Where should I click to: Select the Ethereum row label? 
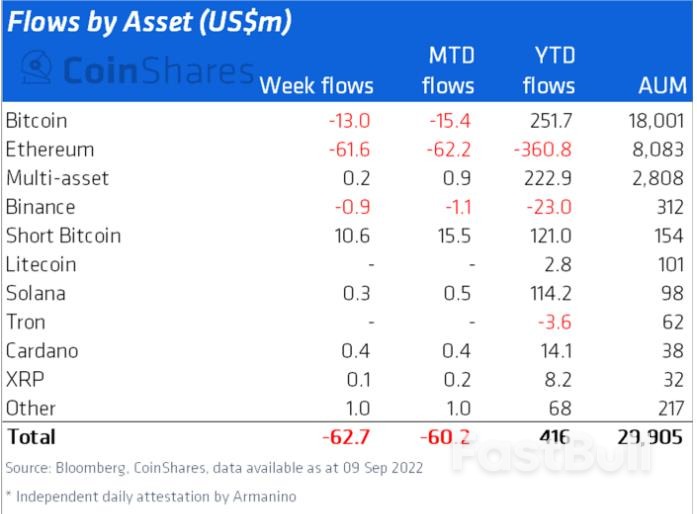[x=50, y=150]
